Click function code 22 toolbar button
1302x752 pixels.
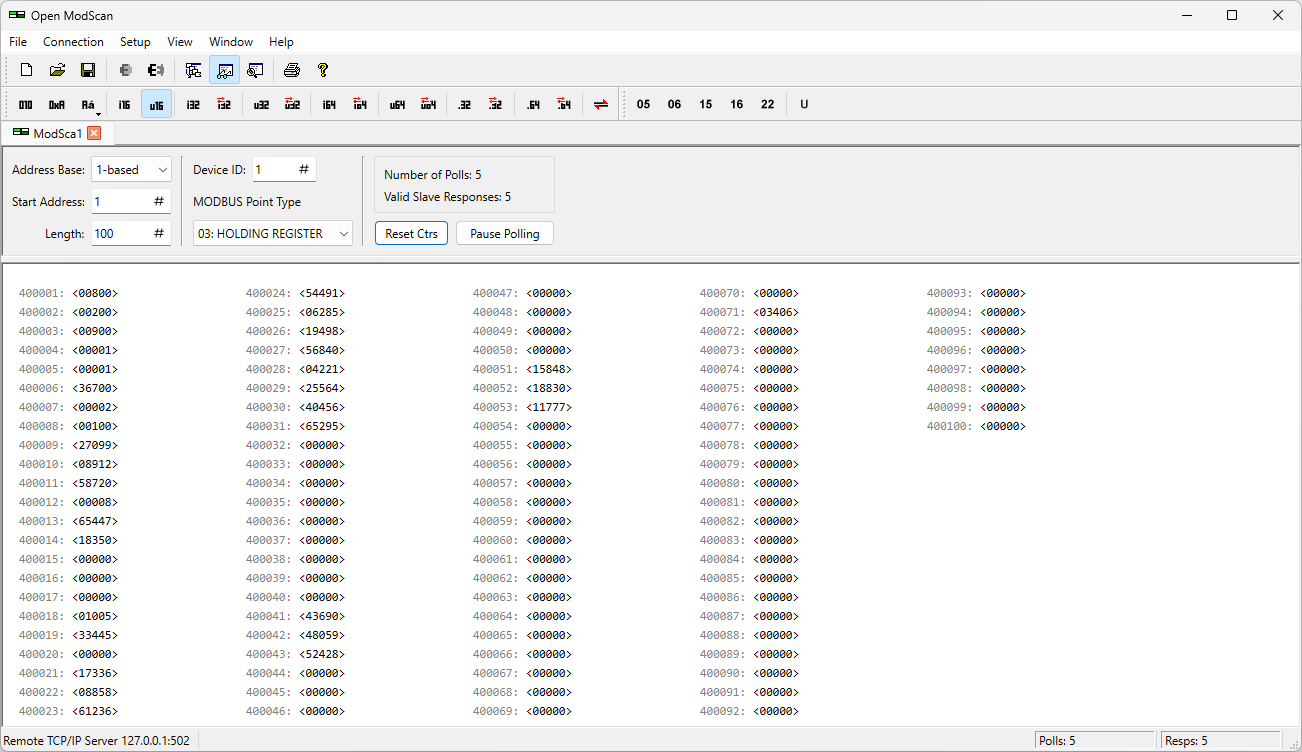[x=767, y=104]
